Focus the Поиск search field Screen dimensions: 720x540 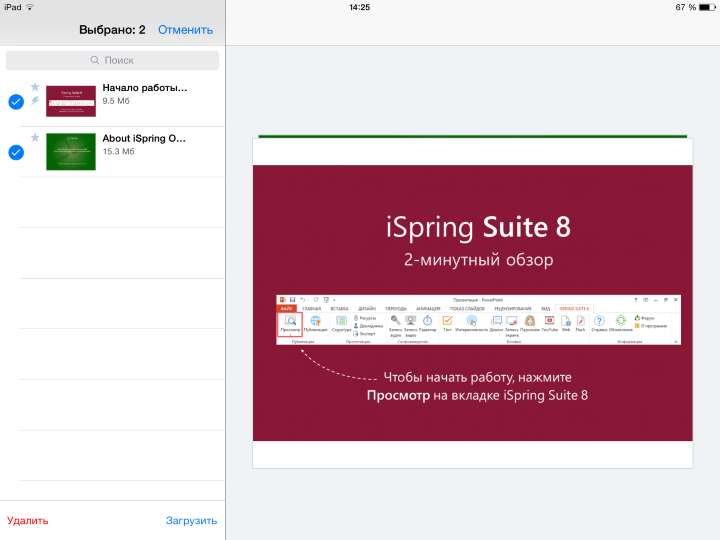(x=112, y=60)
